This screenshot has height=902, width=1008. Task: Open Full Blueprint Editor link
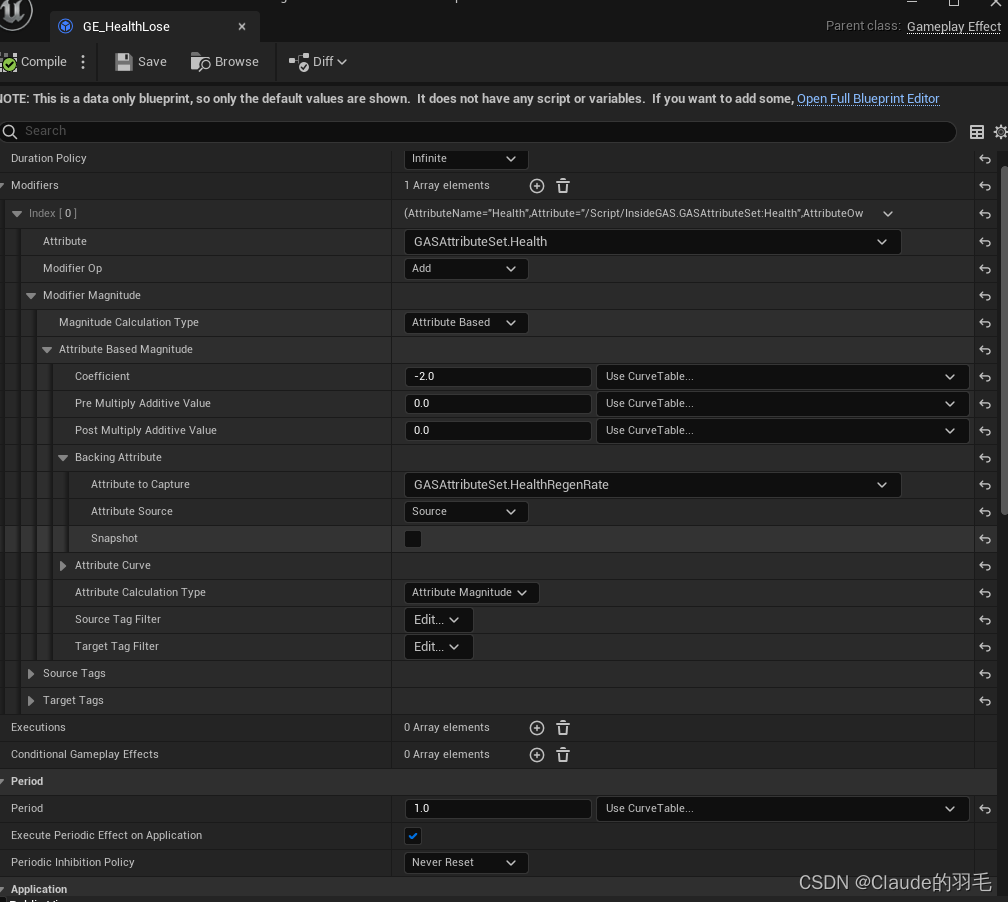868,98
